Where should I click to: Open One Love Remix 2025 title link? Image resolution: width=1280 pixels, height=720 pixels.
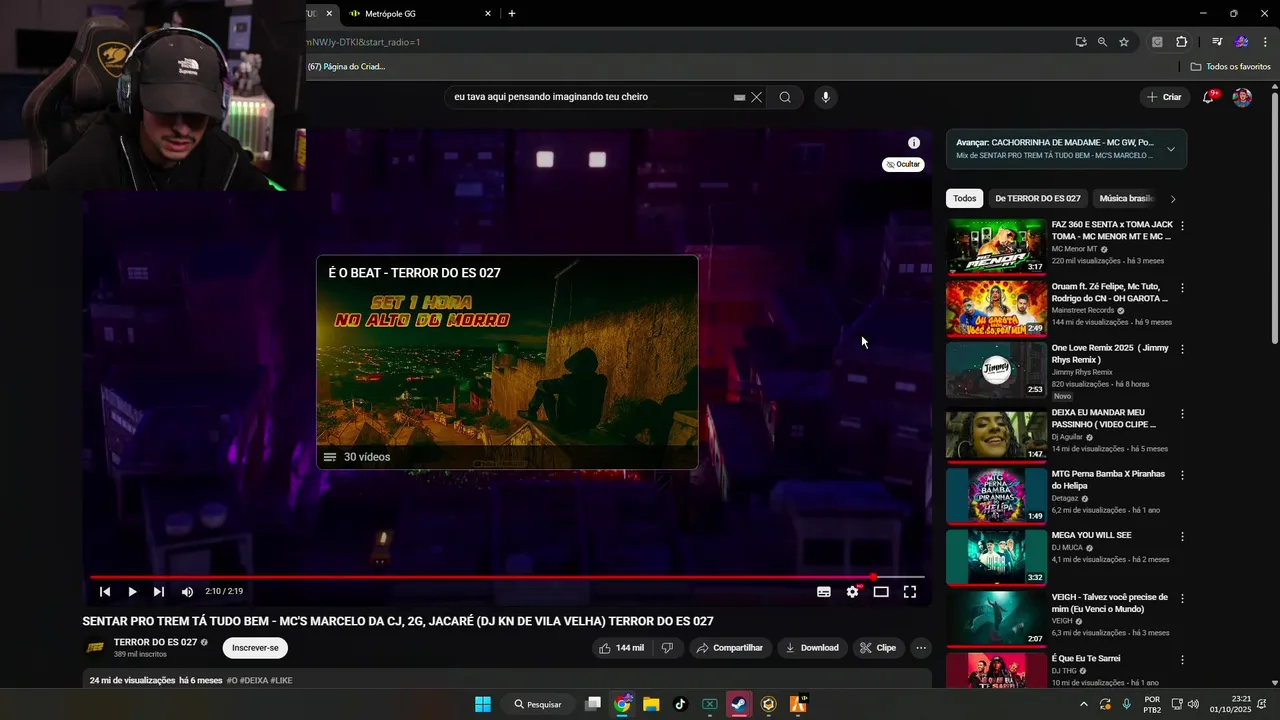1110,353
